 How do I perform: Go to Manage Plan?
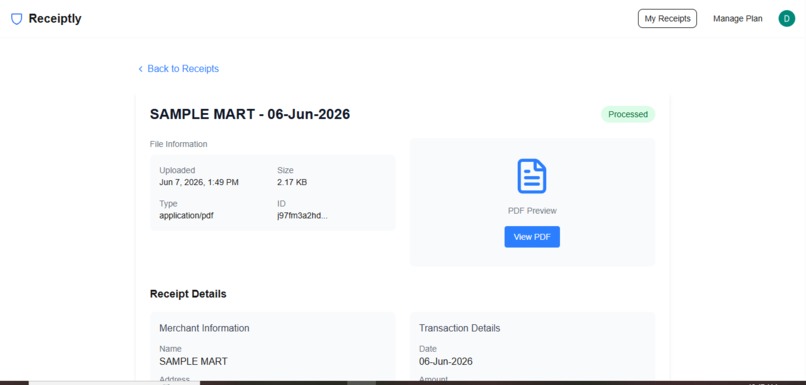pos(738,19)
